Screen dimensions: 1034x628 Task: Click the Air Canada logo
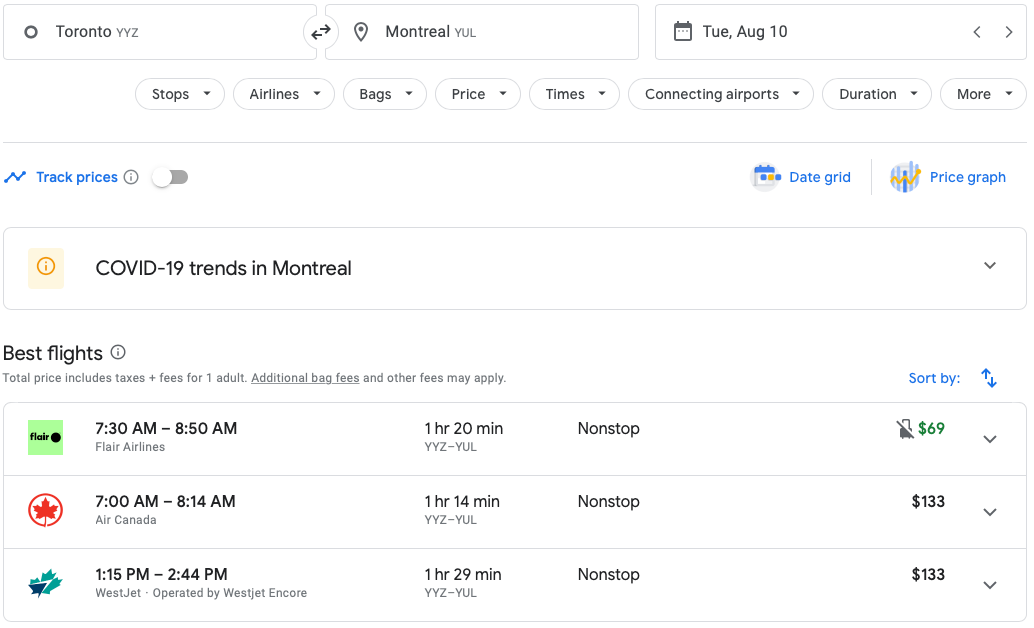click(x=45, y=511)
